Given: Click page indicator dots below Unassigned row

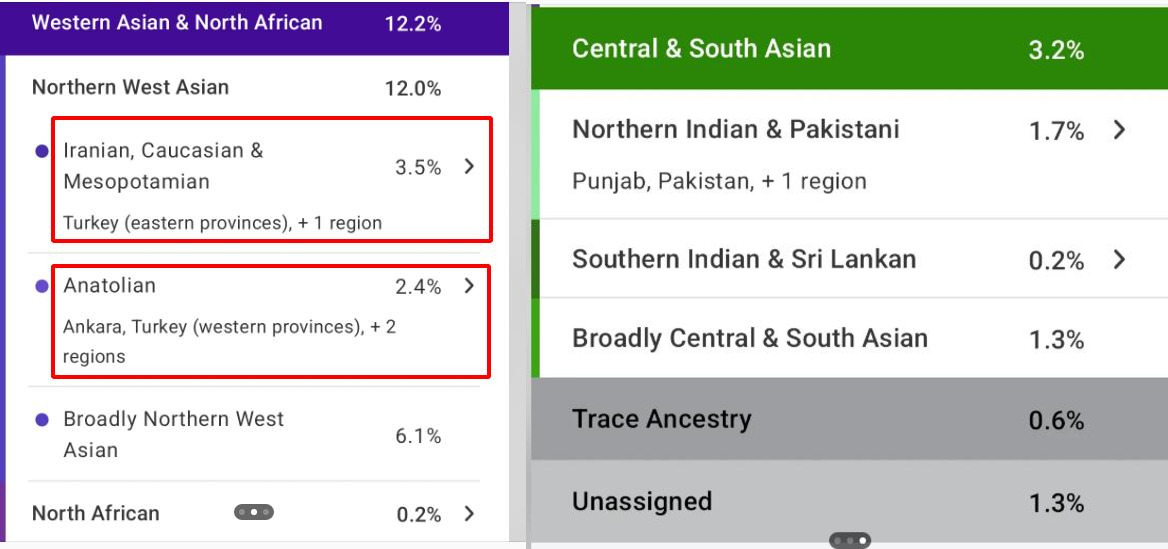Looking at the screenshot, I should 850,541.
